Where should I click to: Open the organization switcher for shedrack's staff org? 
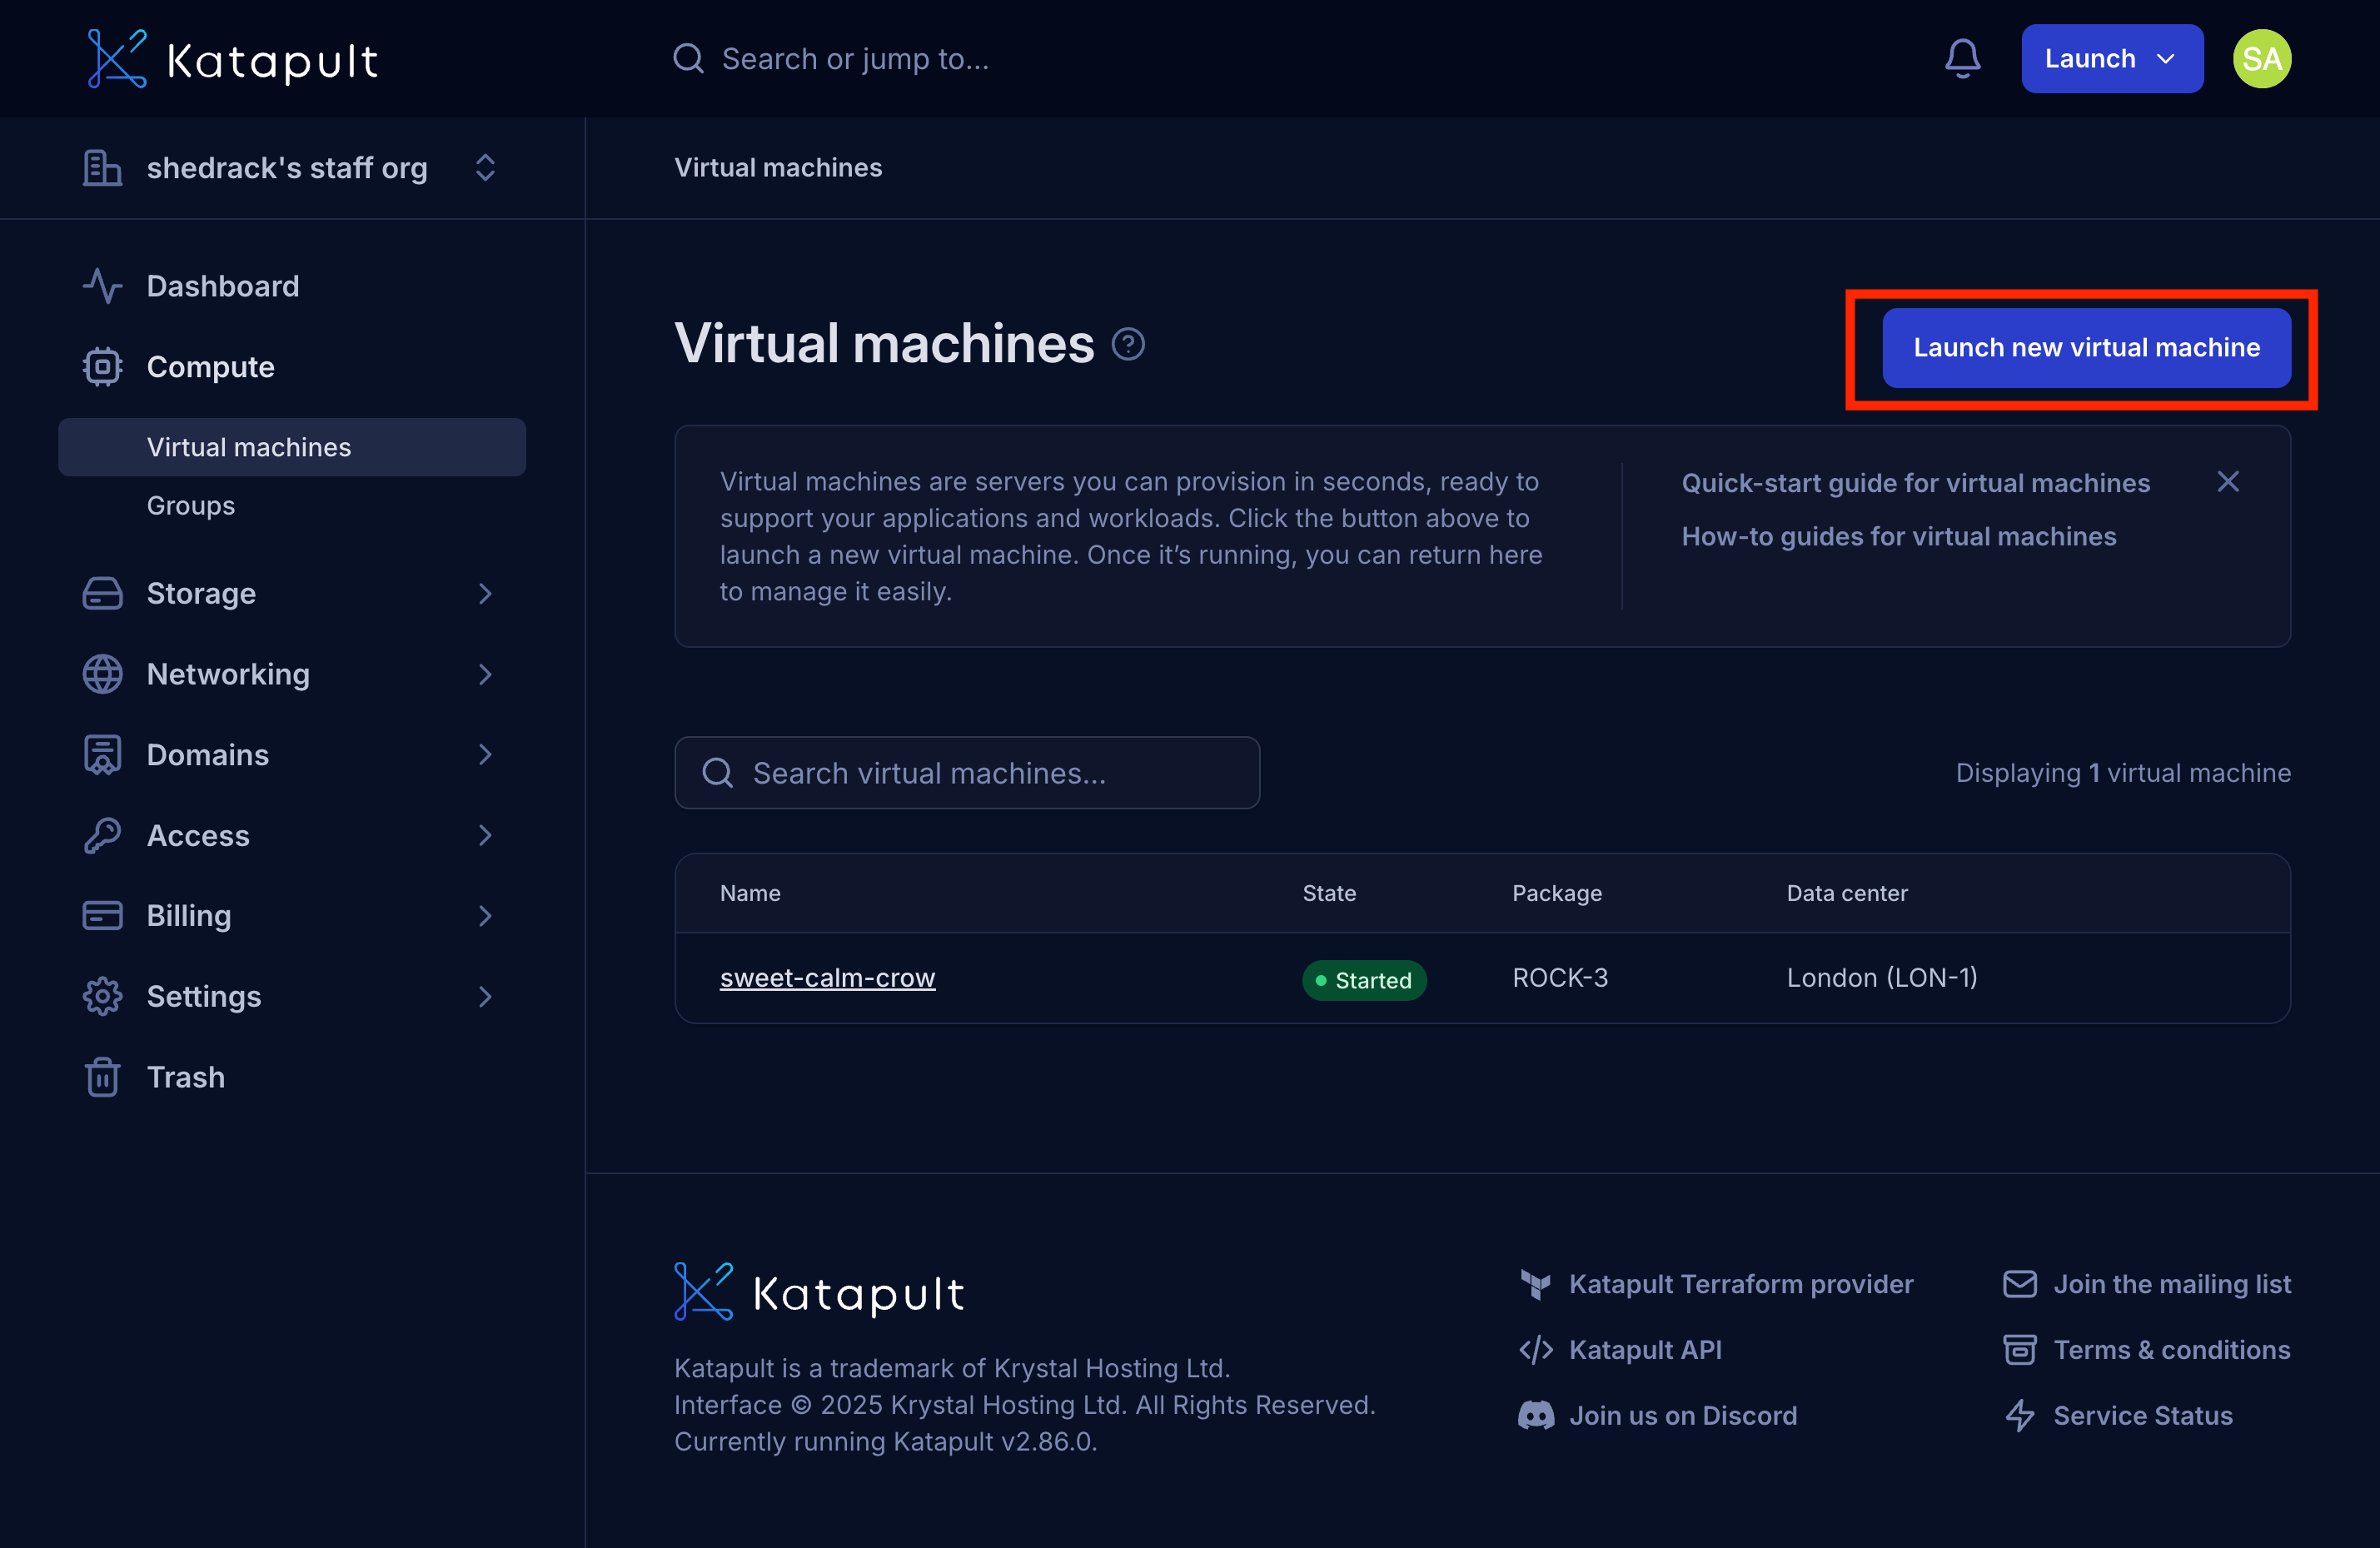[x=485, y=168]
